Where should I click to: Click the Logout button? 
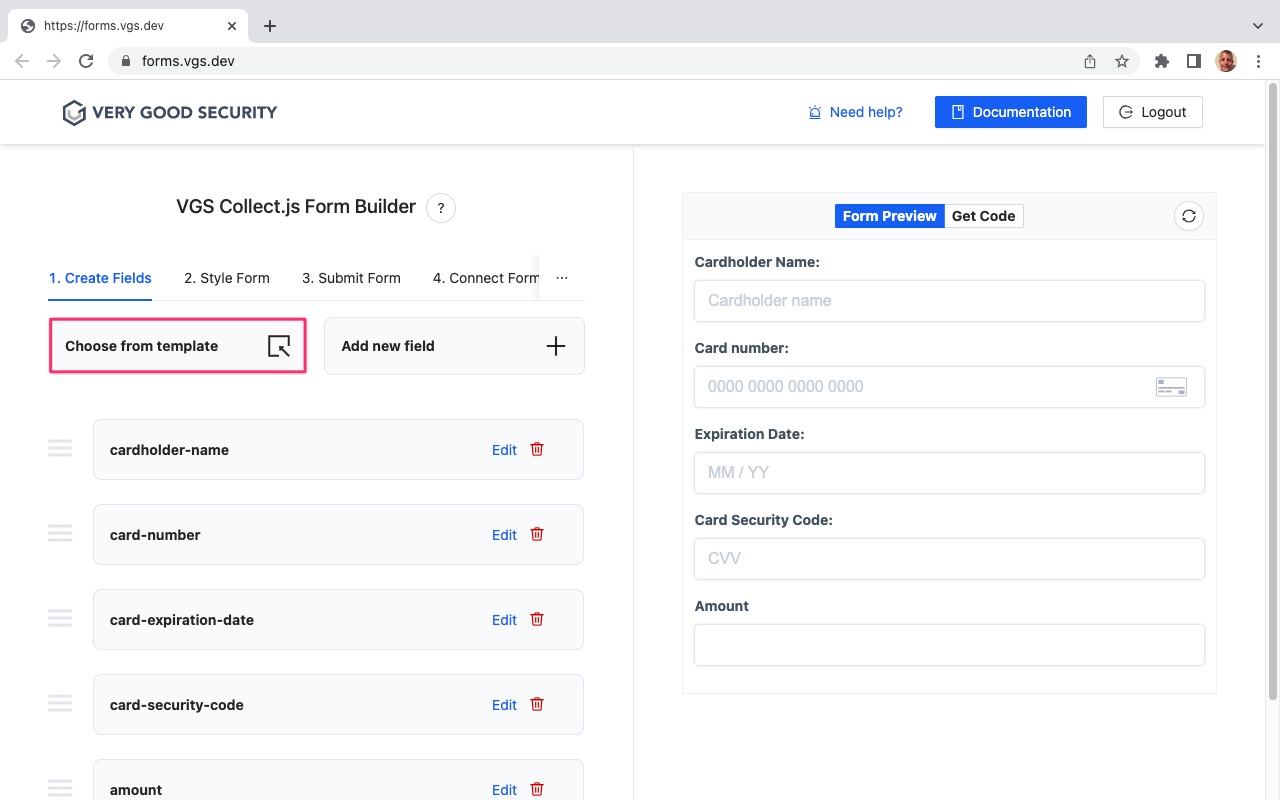pyautogui.click(x=1153, y=112)
